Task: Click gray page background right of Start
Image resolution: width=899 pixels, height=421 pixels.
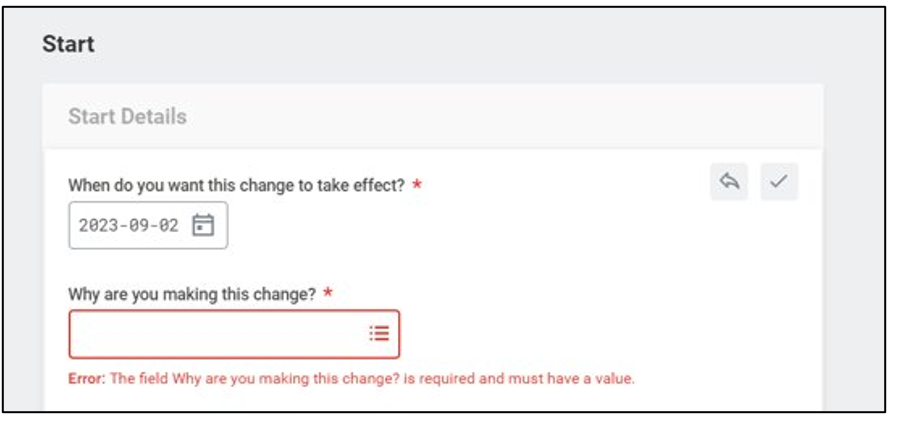Action: click(450, 45)
